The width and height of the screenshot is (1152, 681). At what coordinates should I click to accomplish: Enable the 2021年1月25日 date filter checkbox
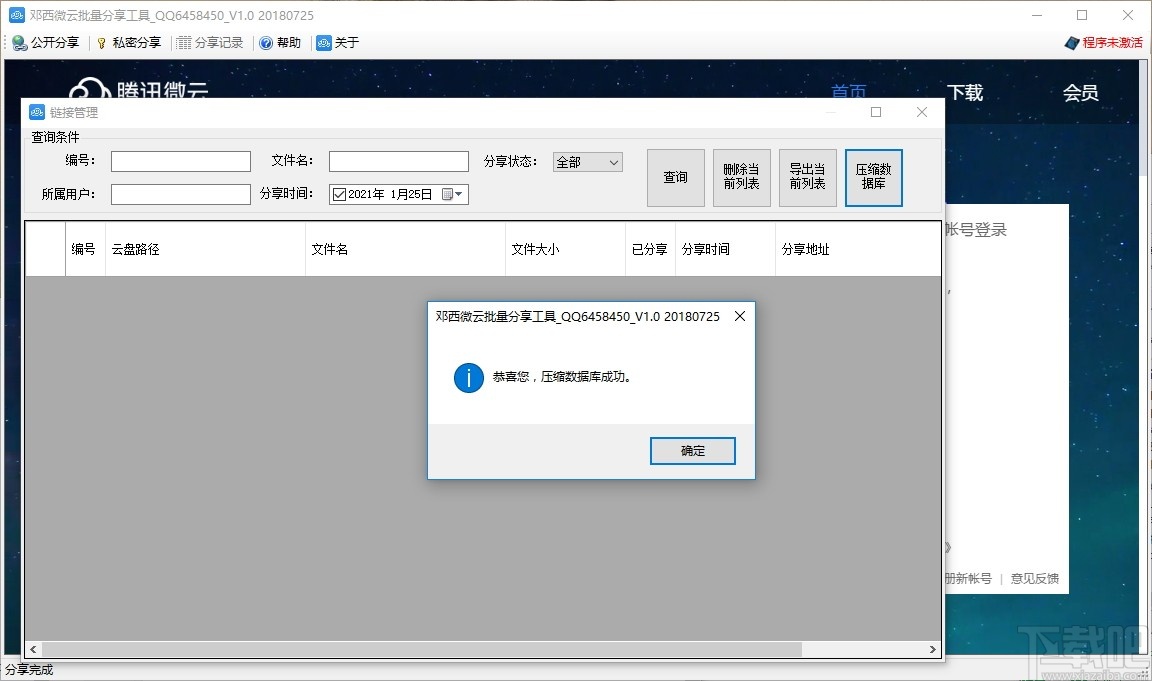[x=339, y=194]
